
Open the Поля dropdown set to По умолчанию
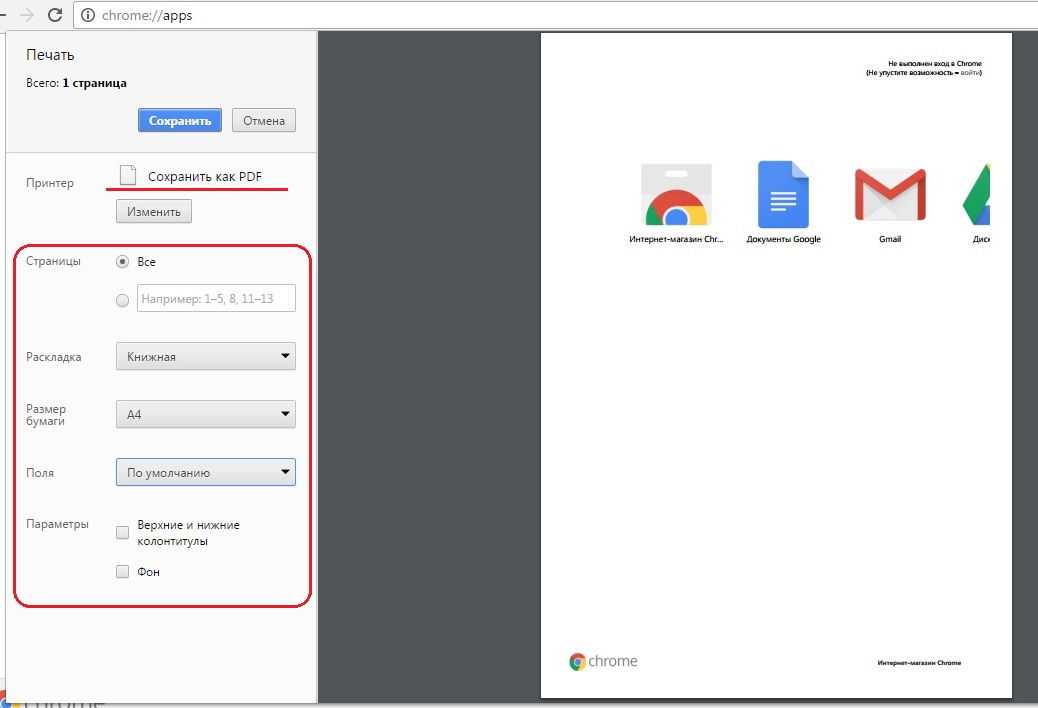[x=206, y=472]
